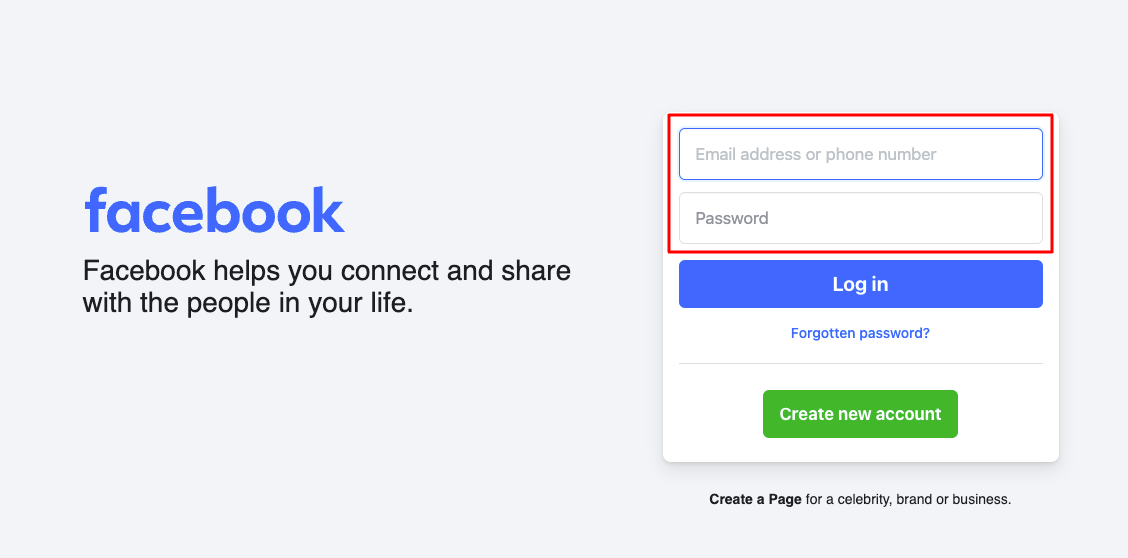This screenshot has width=1128, height=558.
Task: Click the double "oo" in the facebook logo
Action: pyautogui.click(x=268, y=212)
